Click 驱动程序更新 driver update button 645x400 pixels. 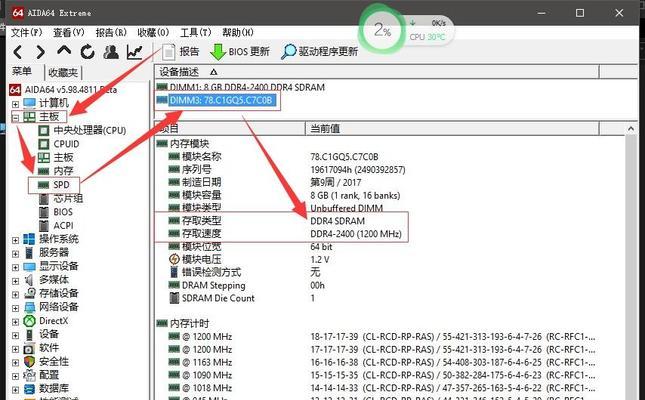click(320, 52)
